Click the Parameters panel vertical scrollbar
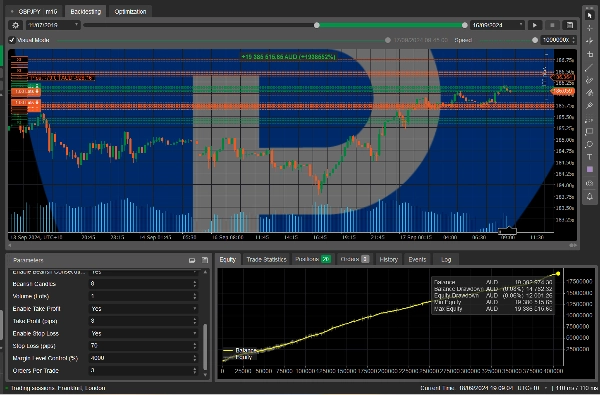 205,346
